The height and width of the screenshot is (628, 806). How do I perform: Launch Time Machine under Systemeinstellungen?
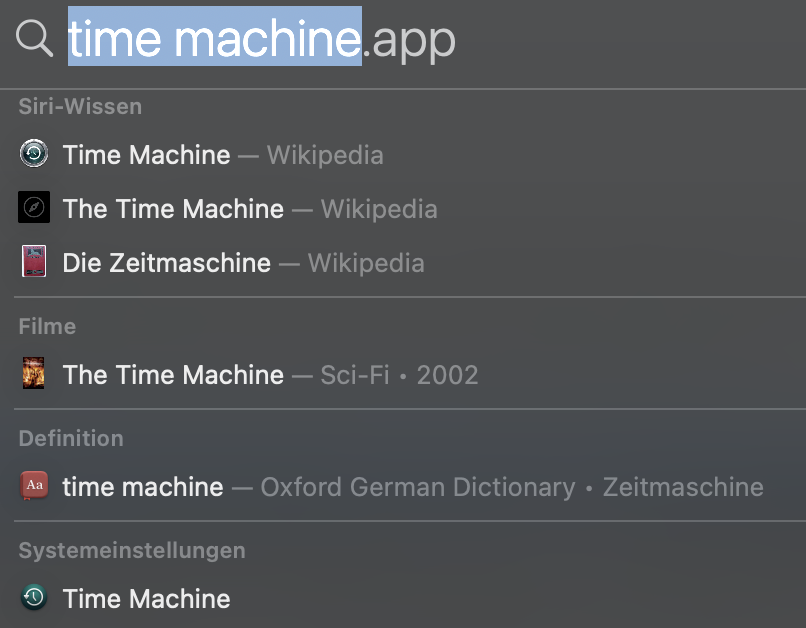click(147, 599)
